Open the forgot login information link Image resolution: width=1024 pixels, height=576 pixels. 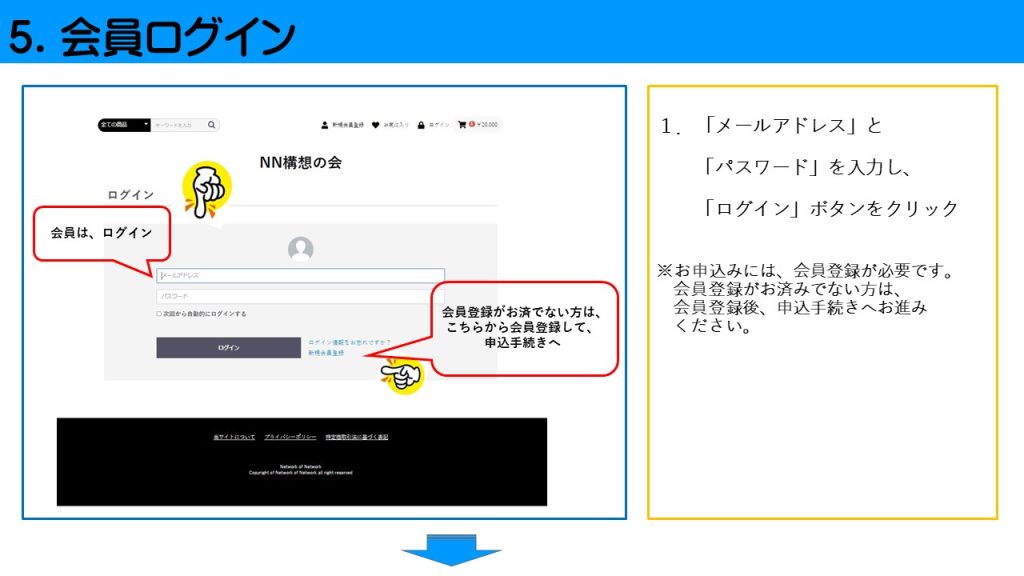pyautogui.click(x=349, y=342)
